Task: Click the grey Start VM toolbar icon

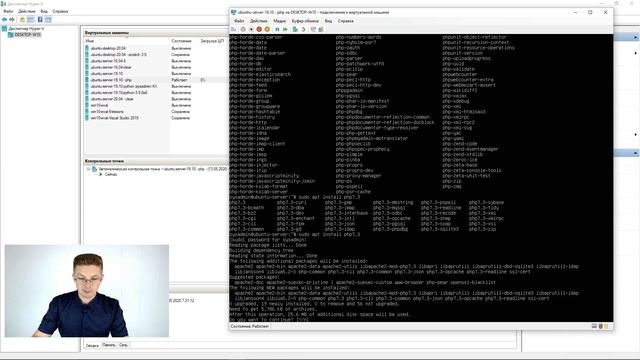Action: point(243,29)
